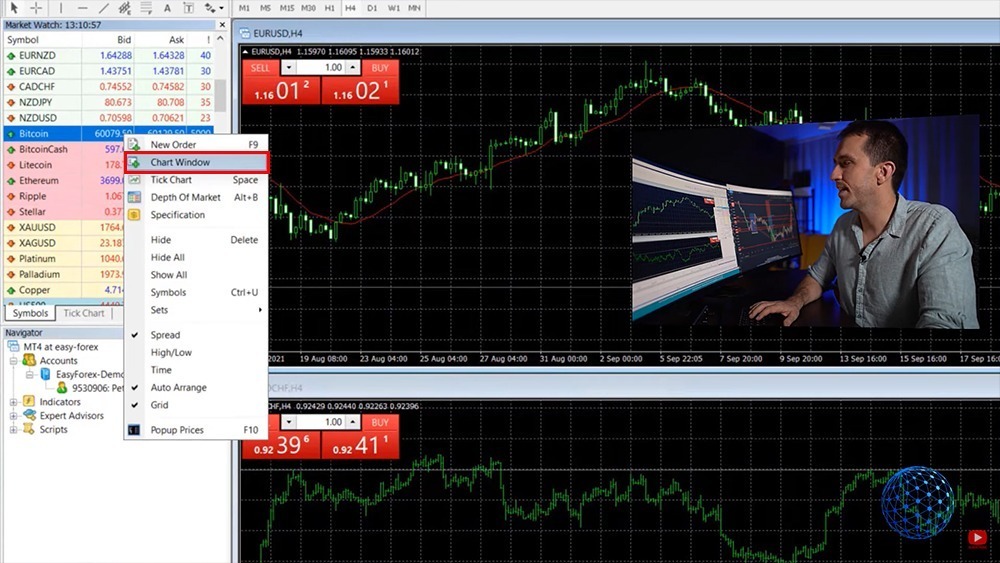1000x563 pixels.
Task: Toggle Auto Arrange option
Action: [x=196, y=388]
